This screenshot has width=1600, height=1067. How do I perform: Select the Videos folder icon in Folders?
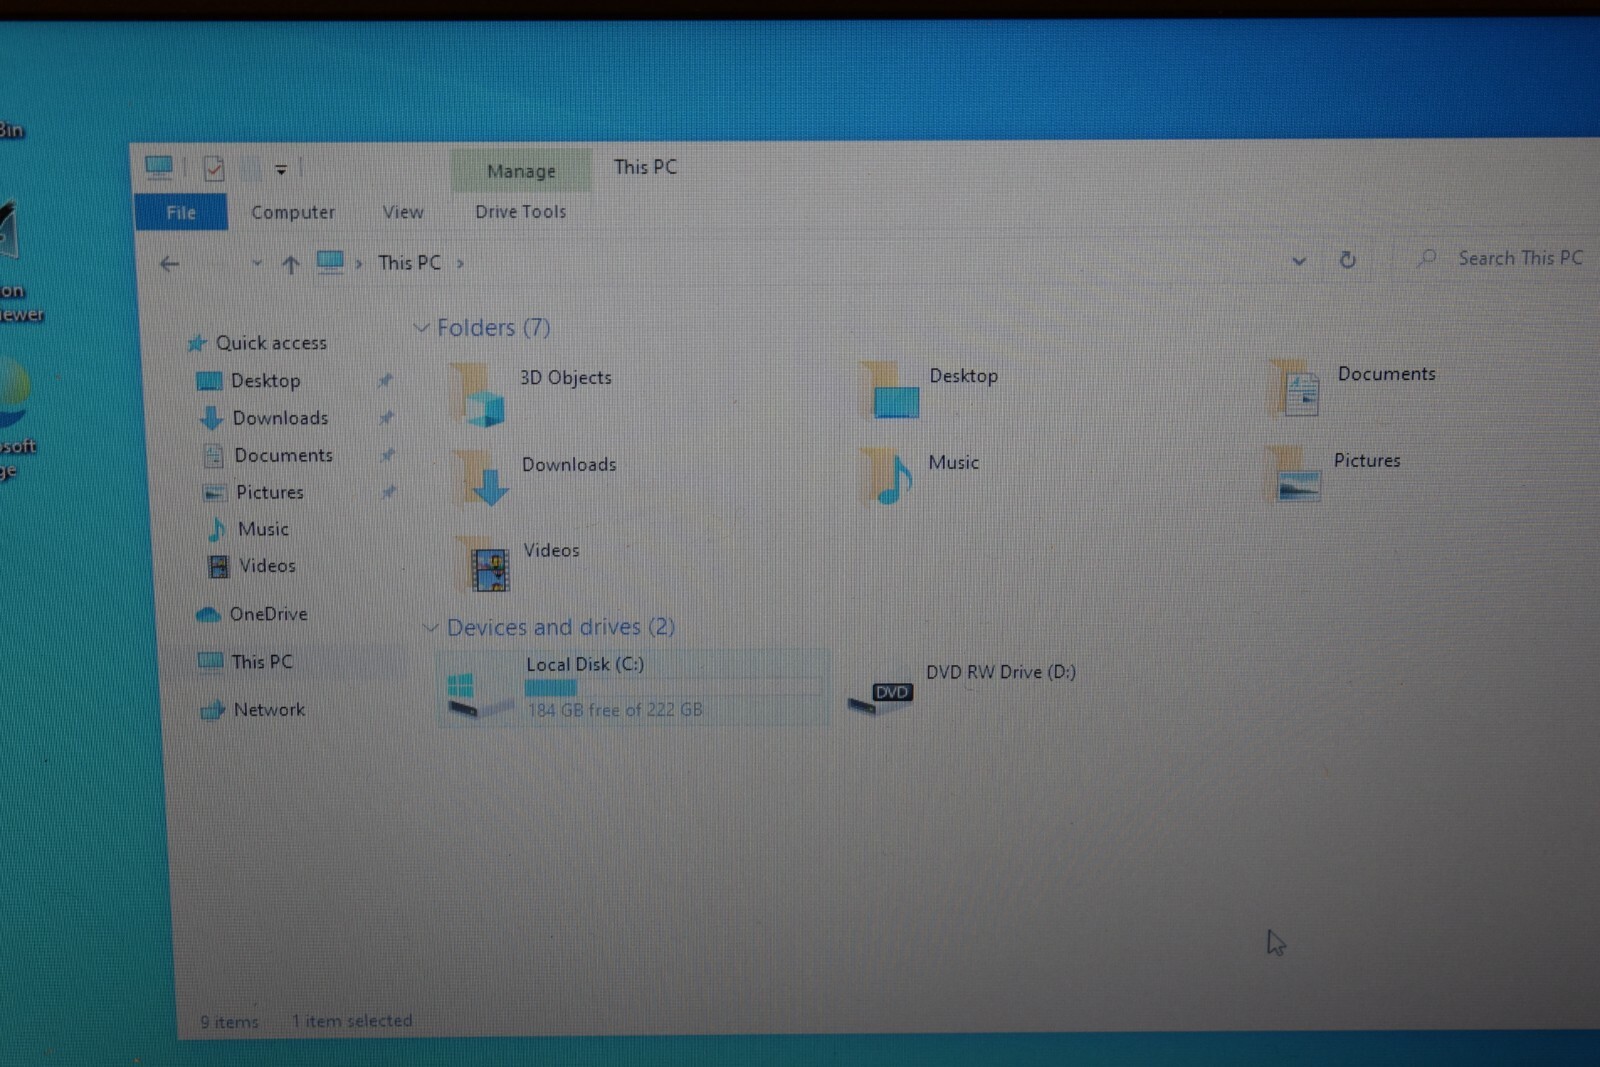point(485,564)
